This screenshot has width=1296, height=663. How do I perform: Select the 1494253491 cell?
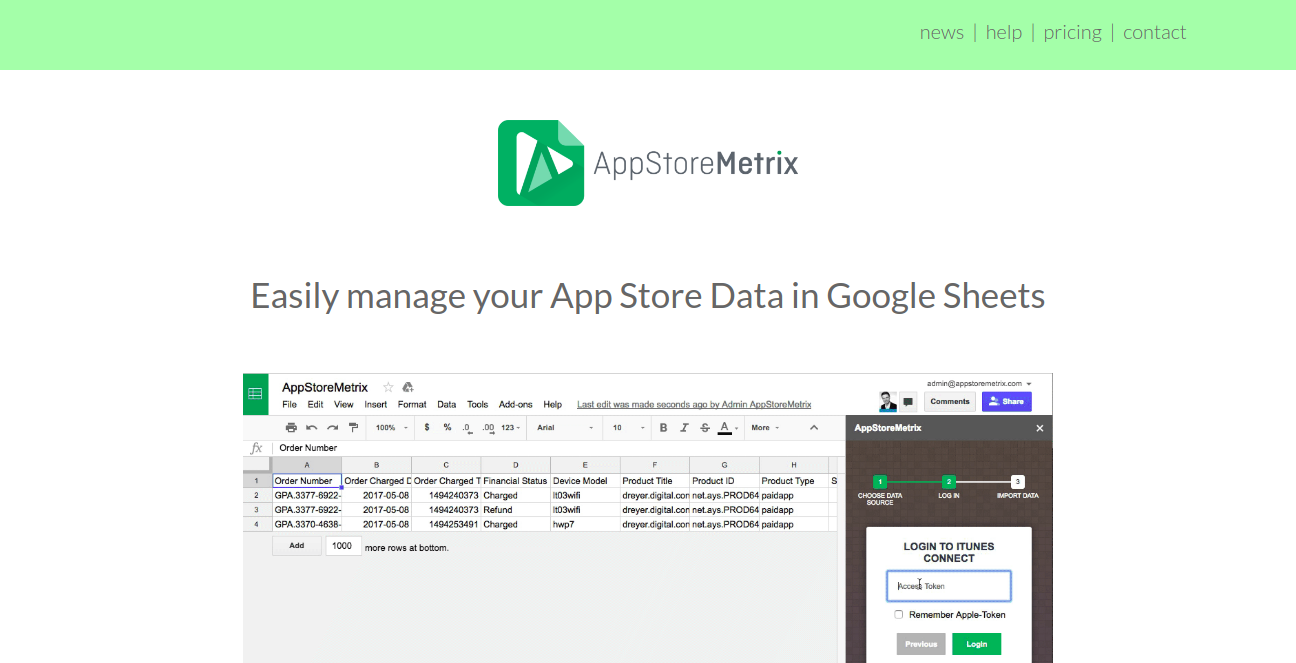pos(446,524)
